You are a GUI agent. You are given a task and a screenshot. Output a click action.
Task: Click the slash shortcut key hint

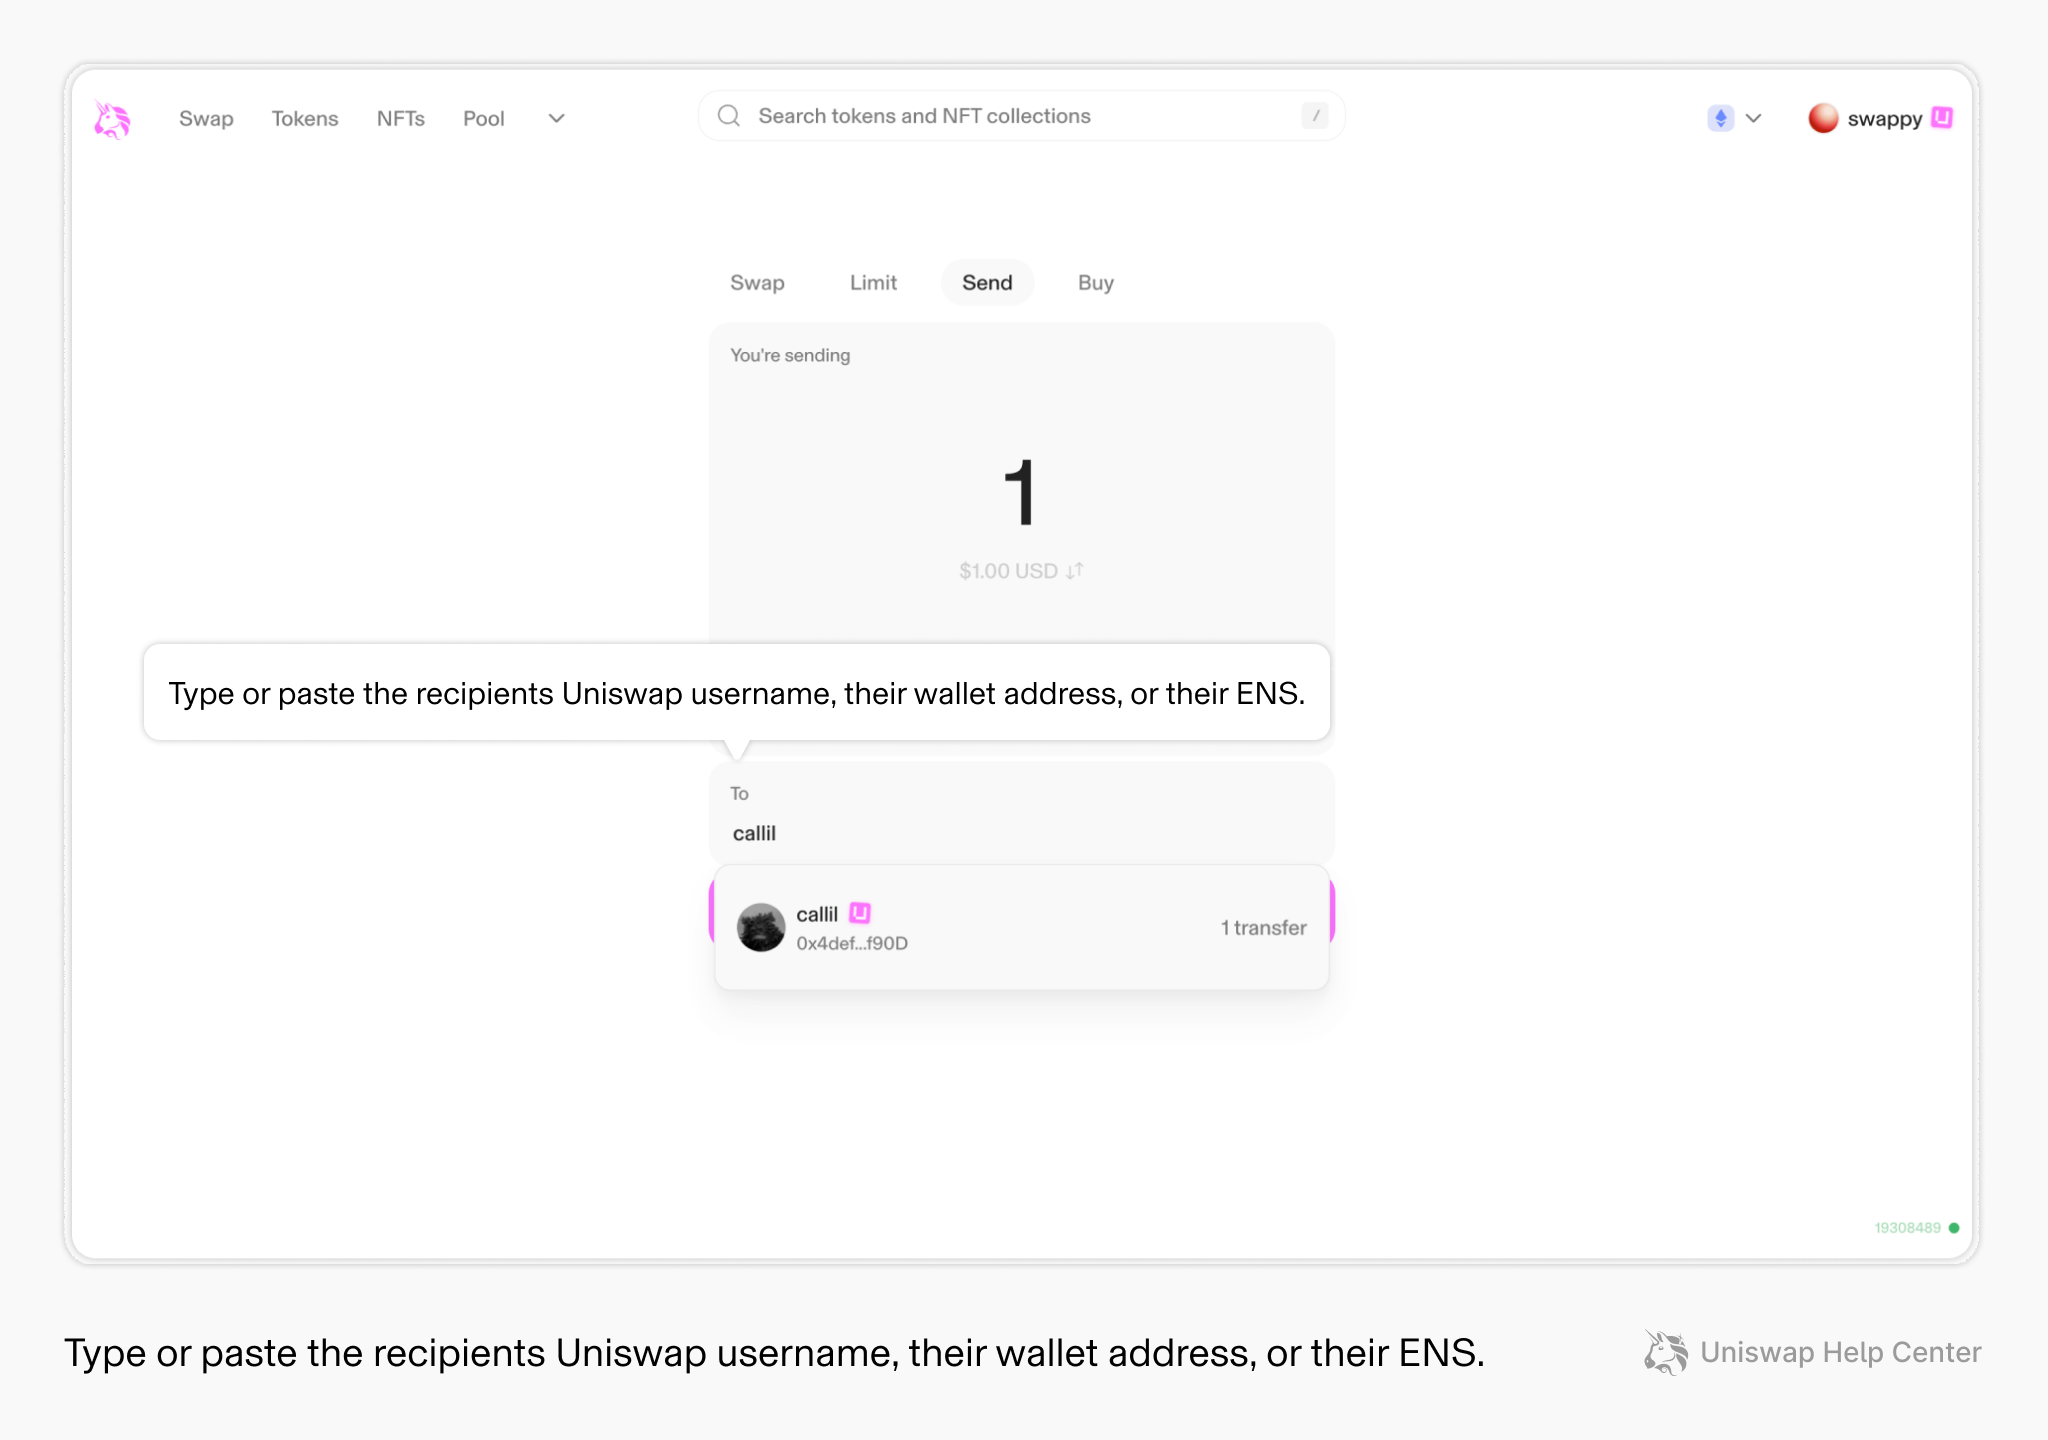coord(1315,116)
